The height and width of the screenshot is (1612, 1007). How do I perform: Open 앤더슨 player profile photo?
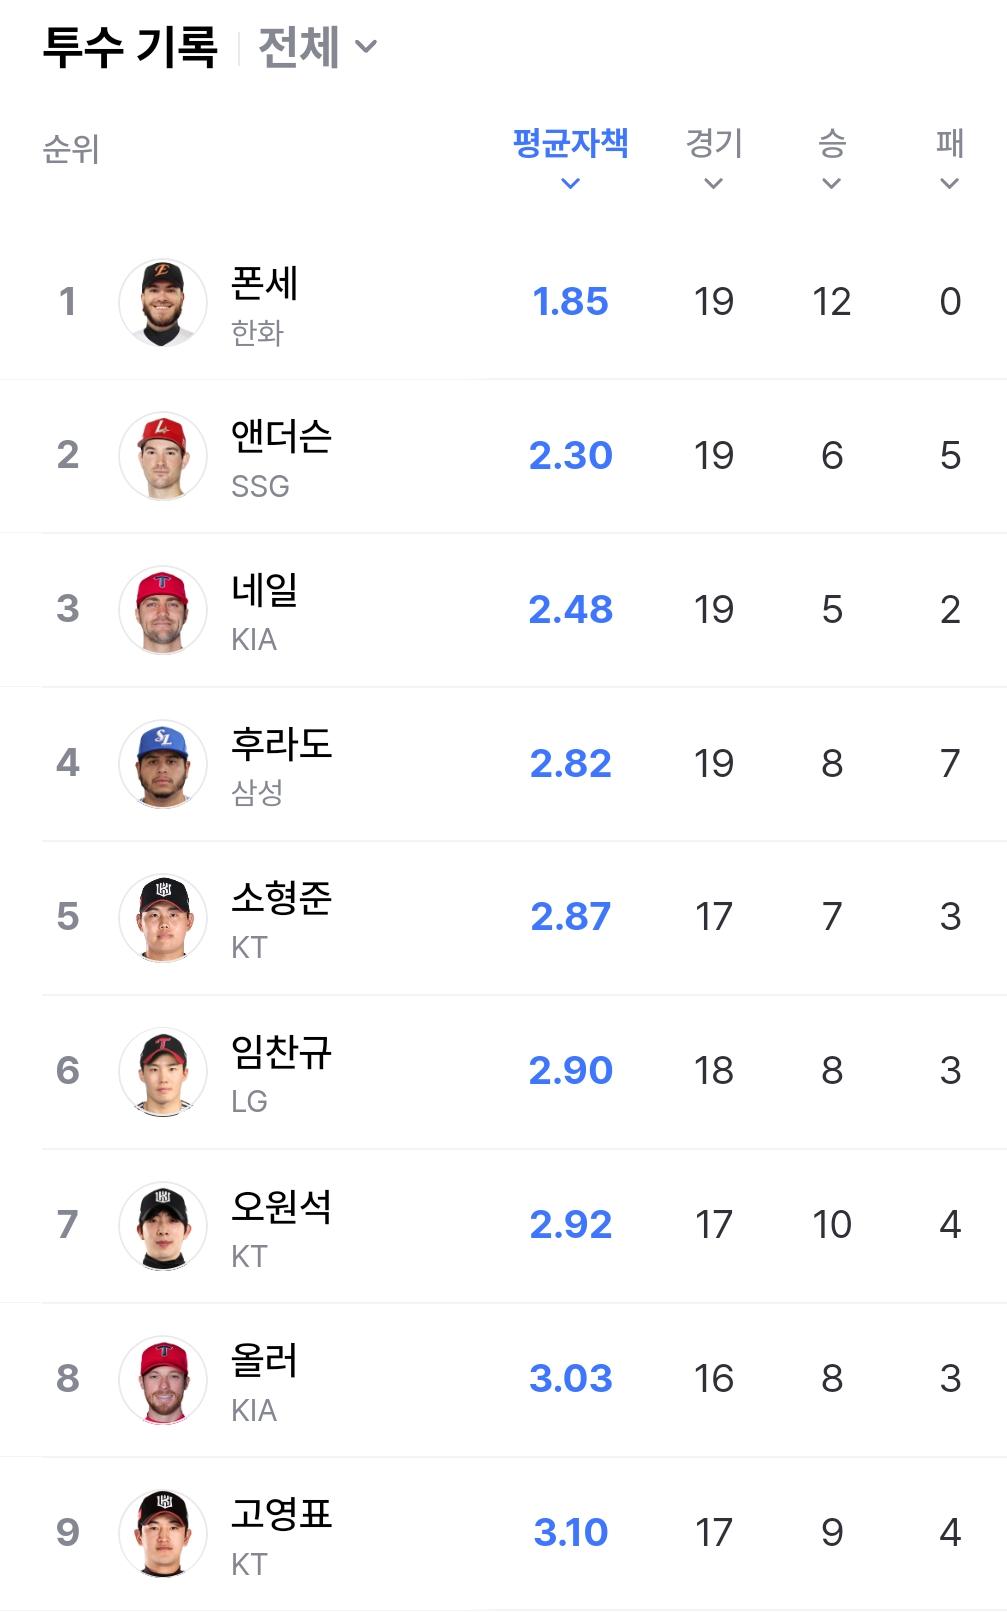coord(163,456)
